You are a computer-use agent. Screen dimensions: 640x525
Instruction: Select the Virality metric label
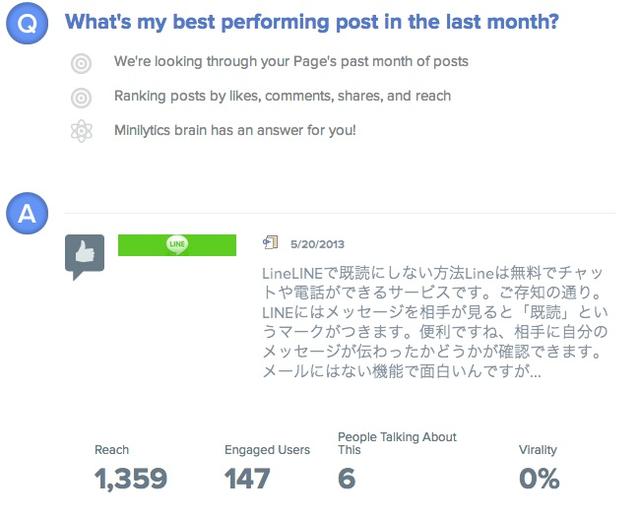(x=539, y=450)
